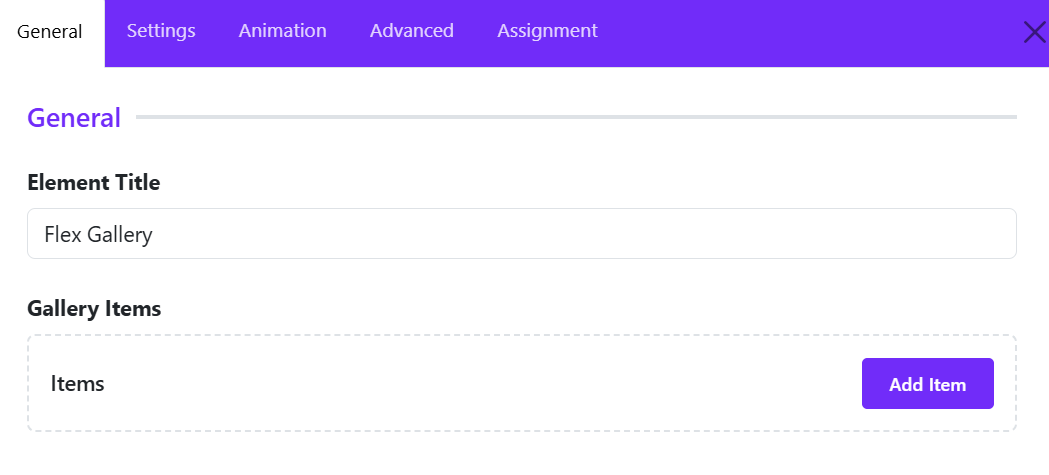This screenshot has width=1049, height=475.
Task: Click the white space above the Element Title label
Action: tap(522, 151)
